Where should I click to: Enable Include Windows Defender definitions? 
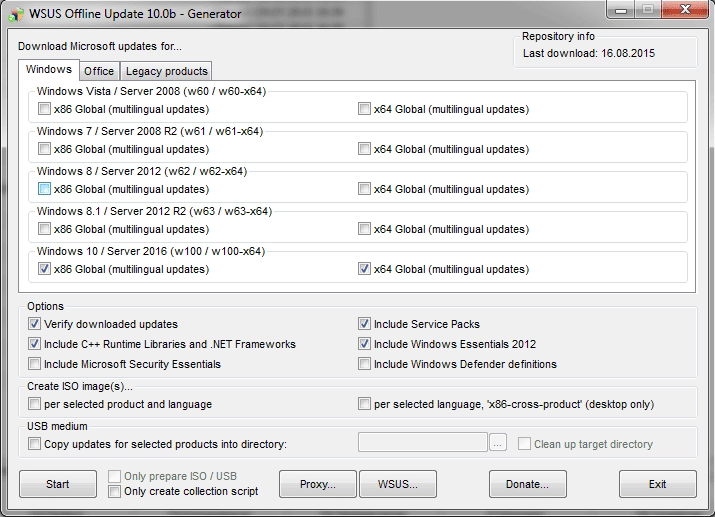tap(364, 364)
